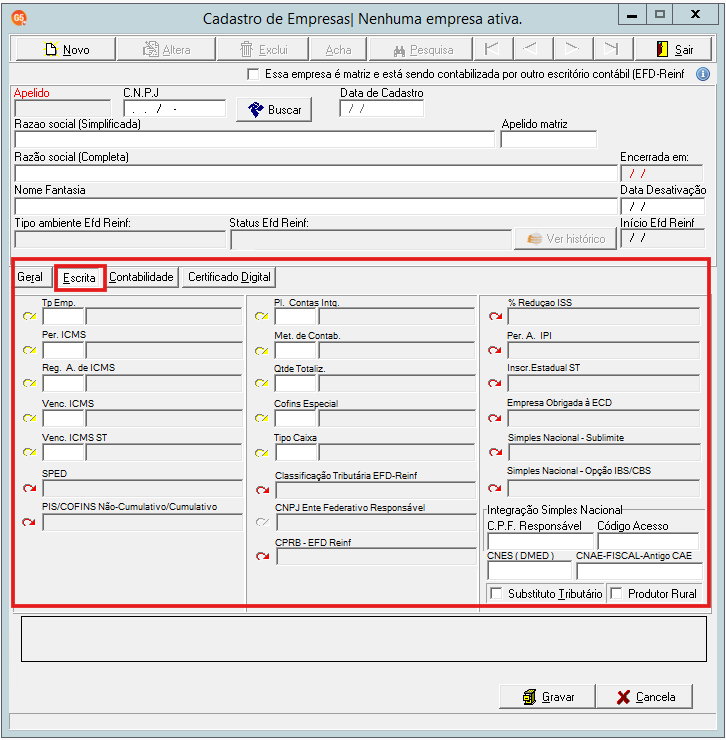The image size is (726, 740).
Task: Enable the Produtor Rural checkbox
Action: [x=616, y=593]
